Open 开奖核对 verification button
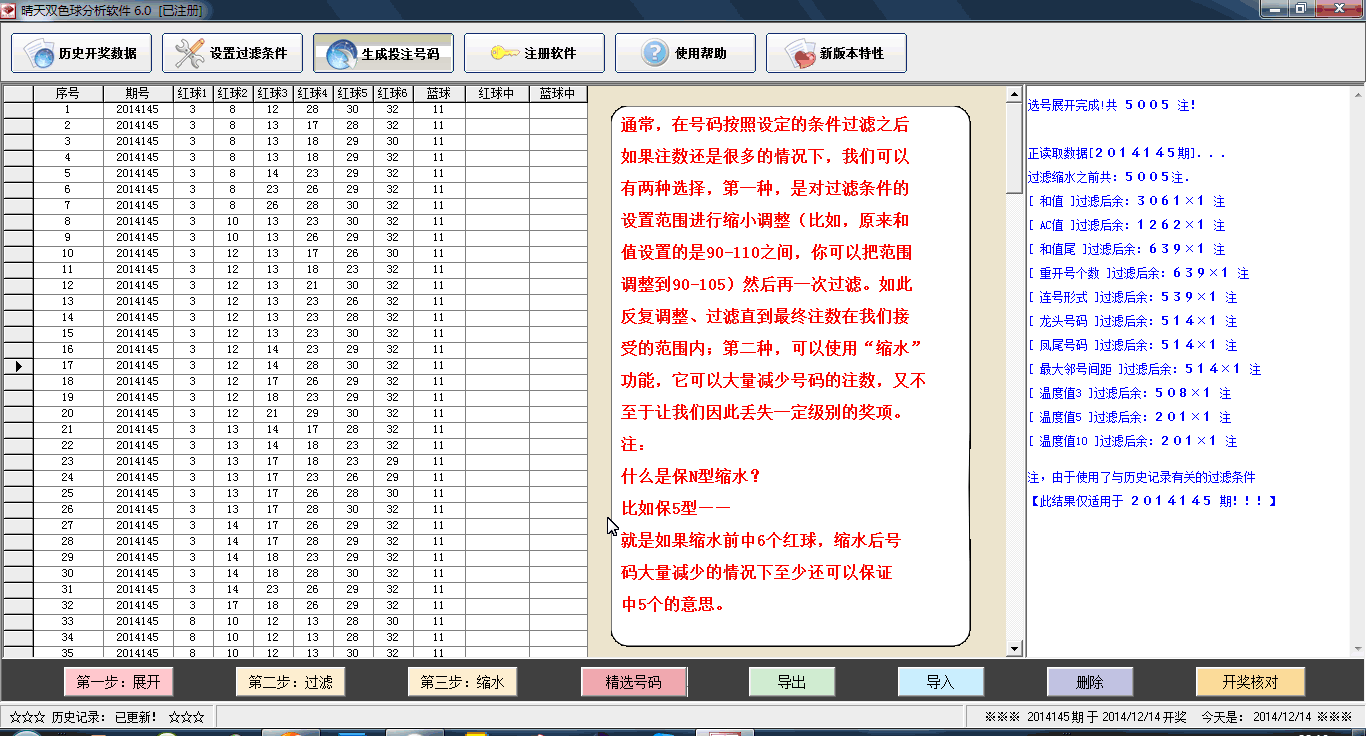 (x=1250, y=682)
